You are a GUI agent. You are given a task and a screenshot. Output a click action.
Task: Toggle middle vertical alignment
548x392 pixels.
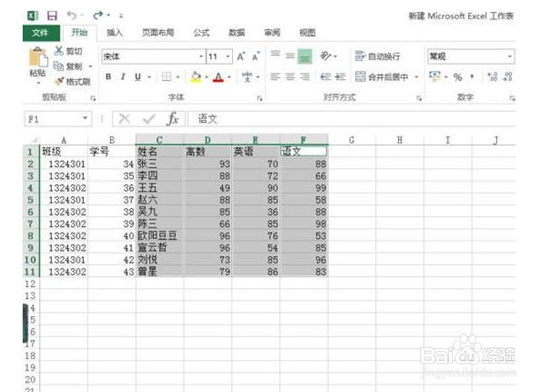(x=290, y=56)
